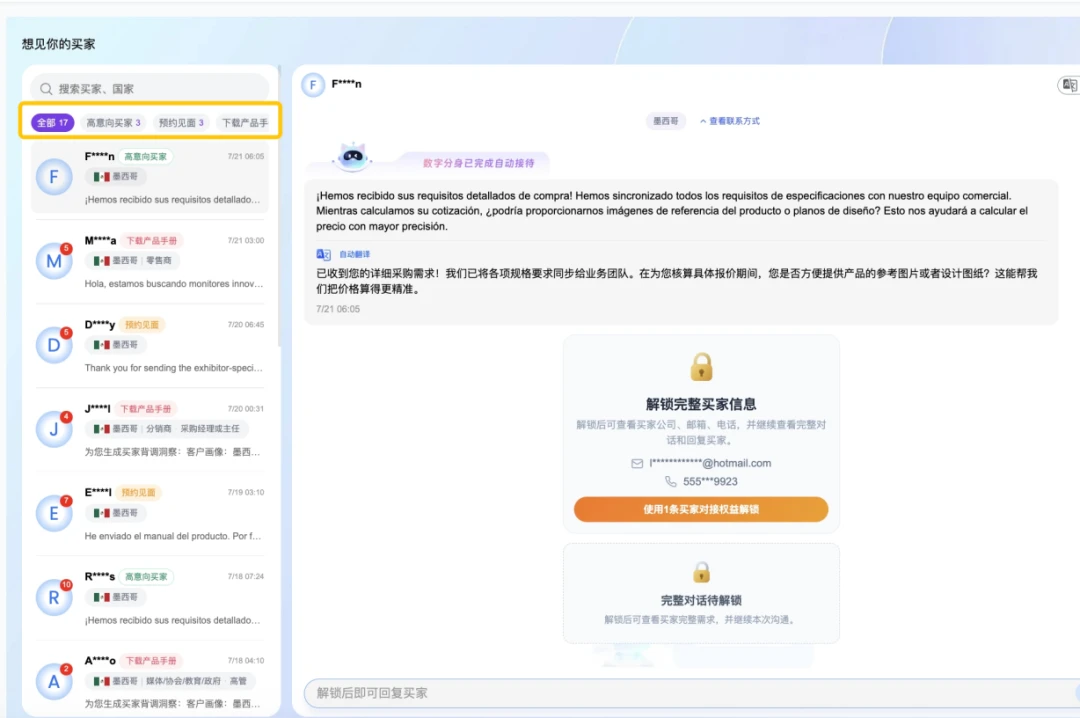Click the large lock icon above 解锁完整买家信息
This screenshot has height=718, width=1080.
point(701,367)
